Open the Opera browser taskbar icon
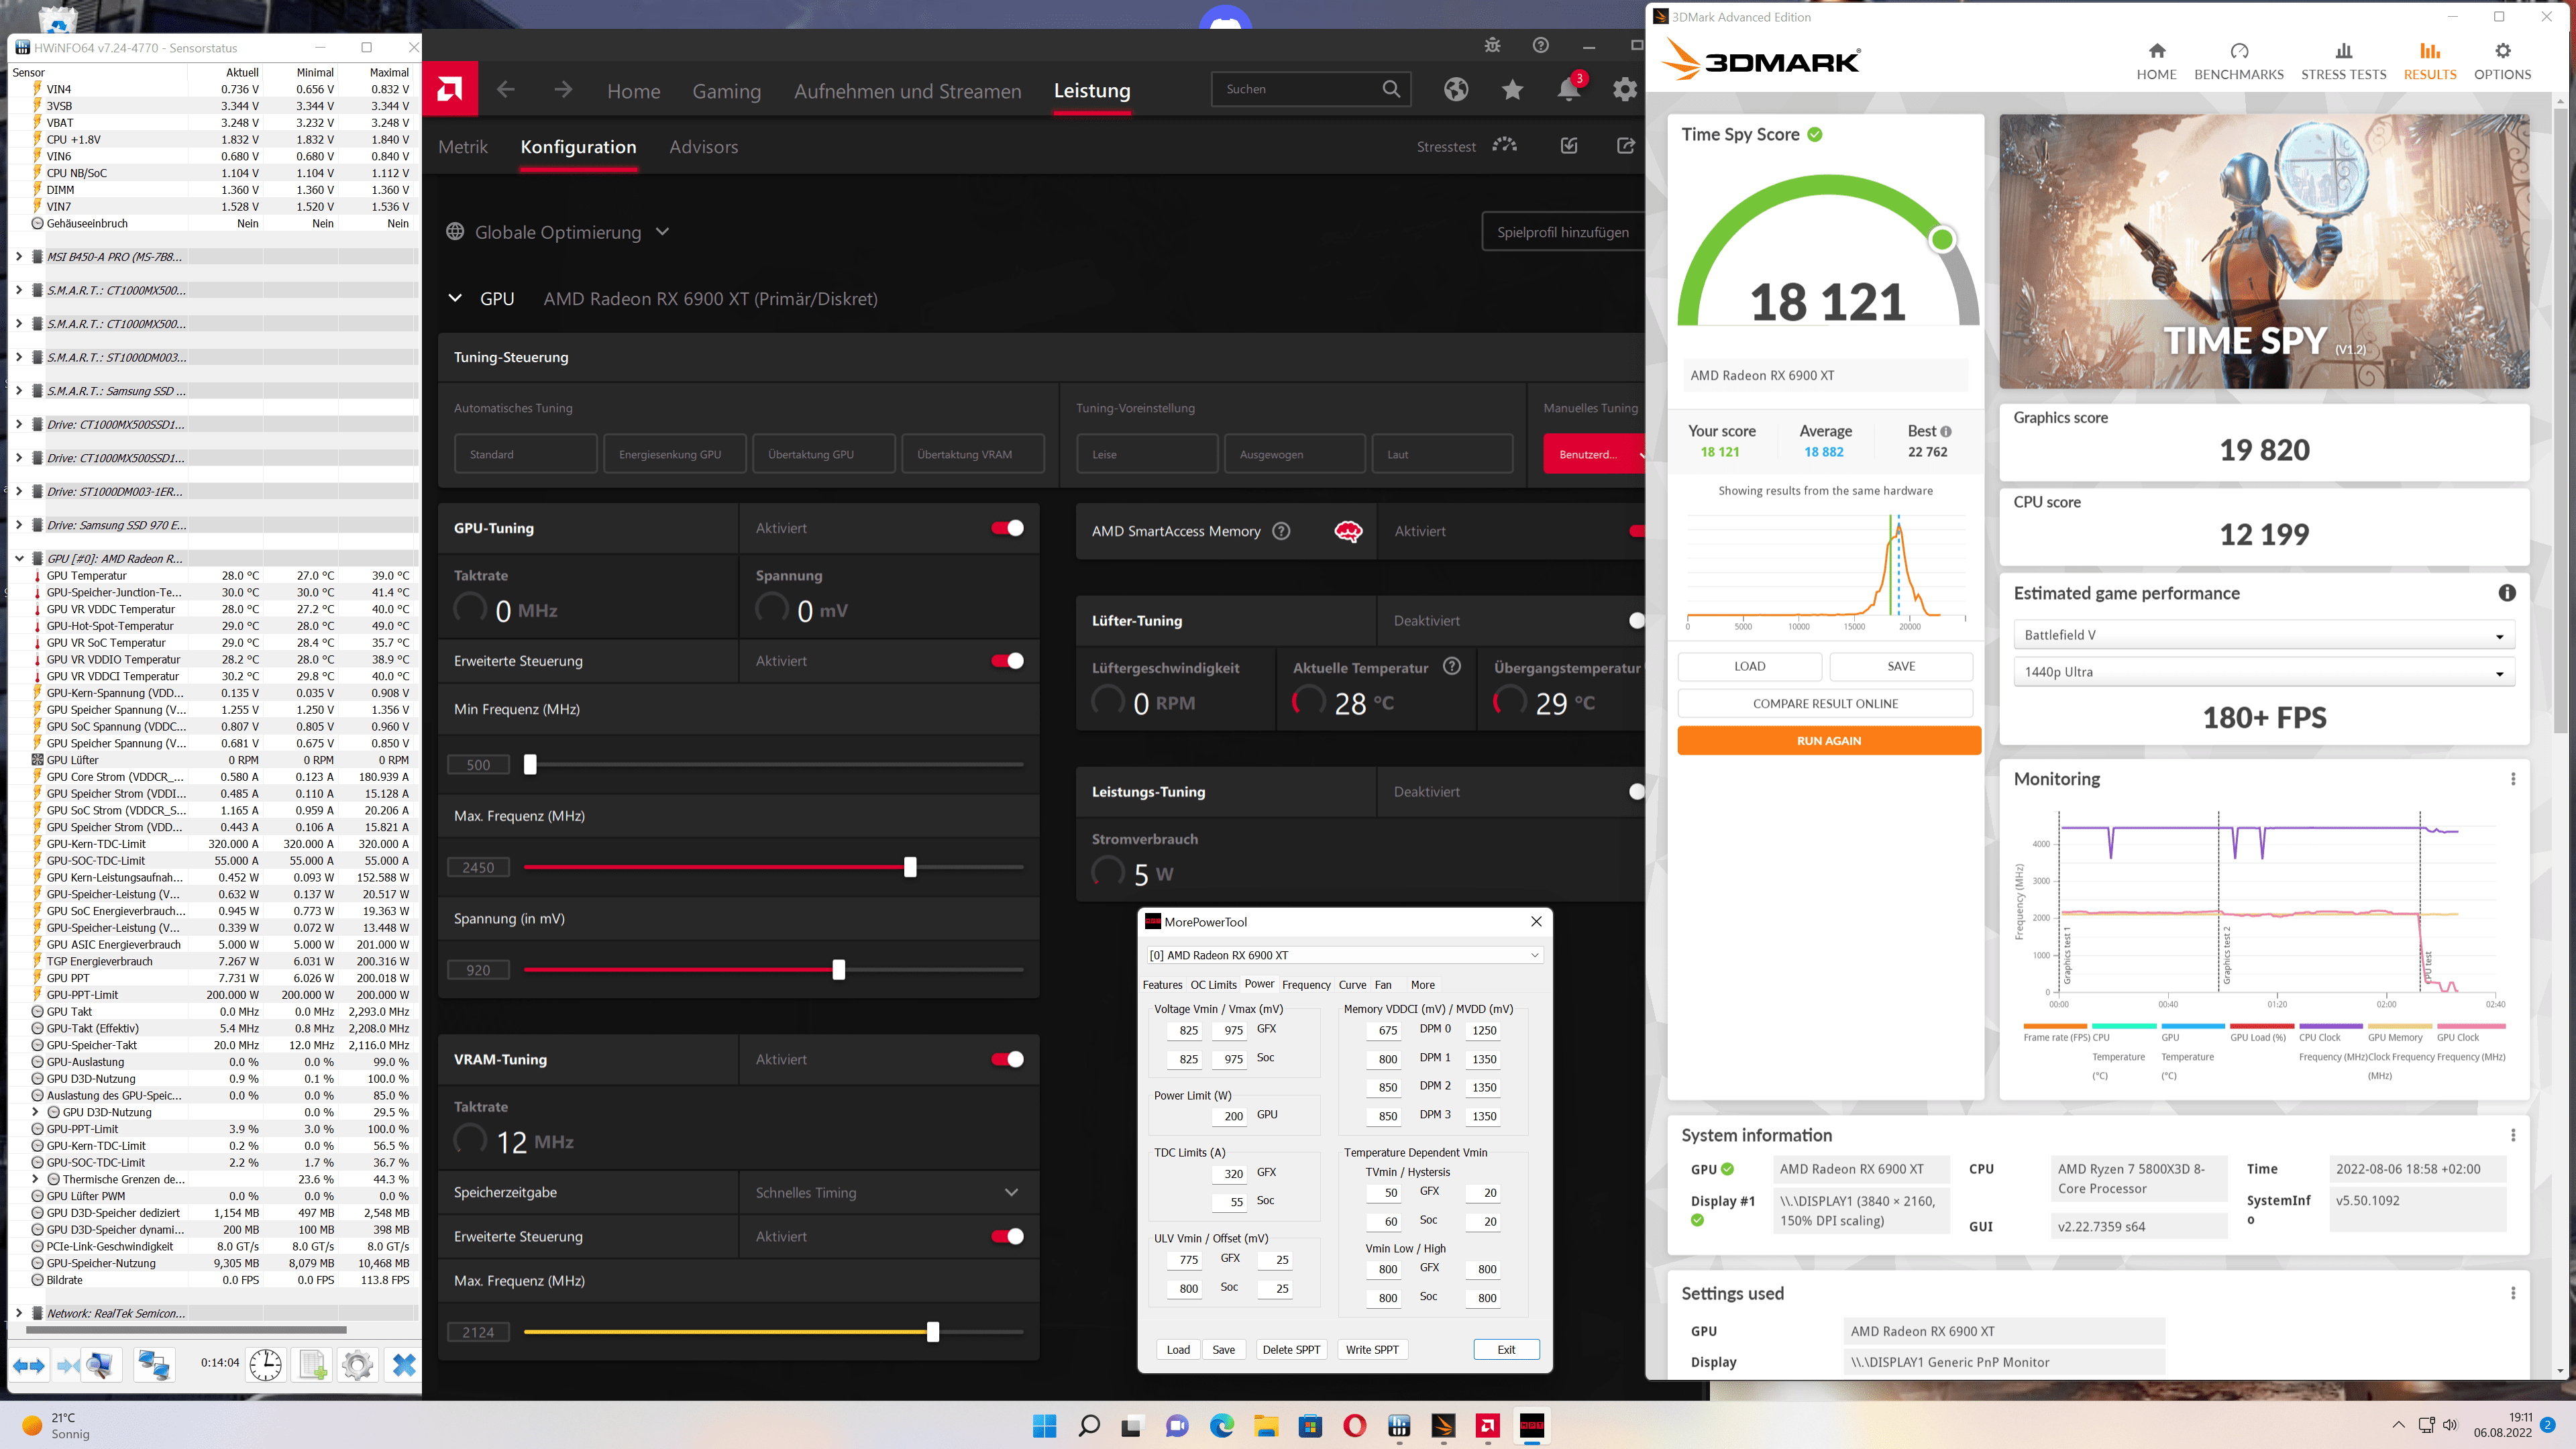This screenshot has height=1449, width=2576. point(1354,1426)
